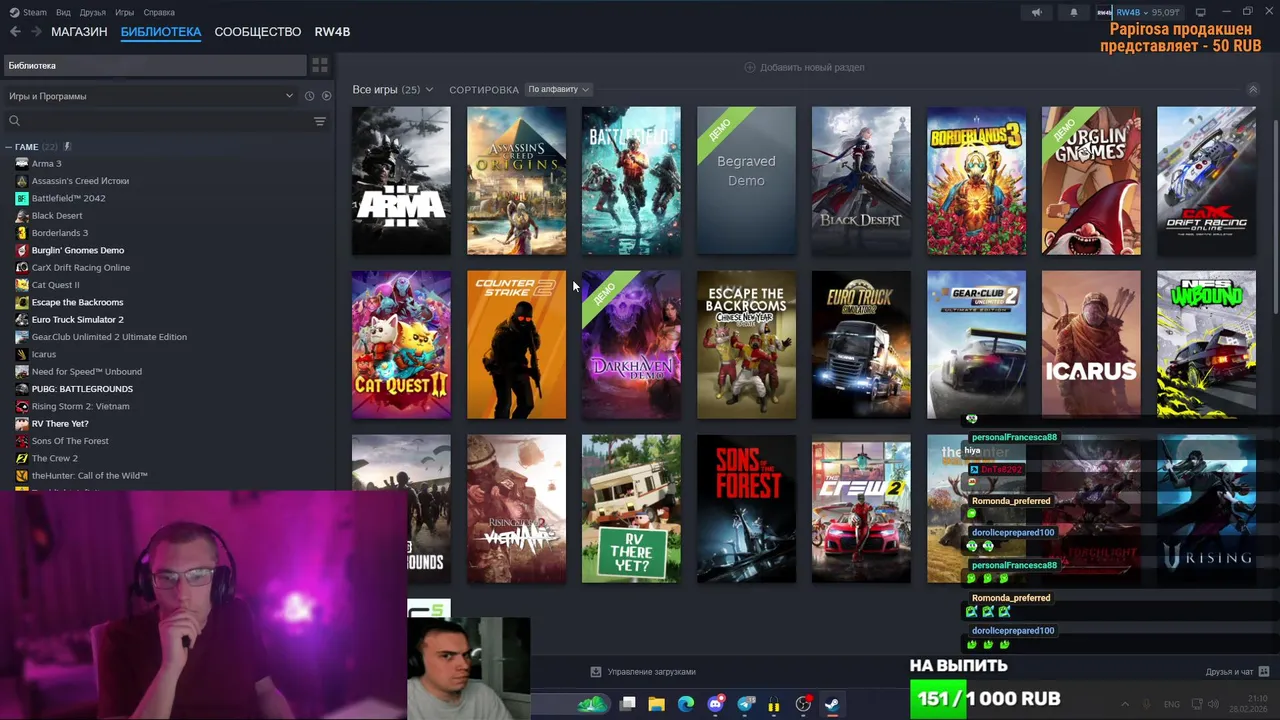
Task: Open Microsoft Edge from the taskbar
Action: (686, 704)
